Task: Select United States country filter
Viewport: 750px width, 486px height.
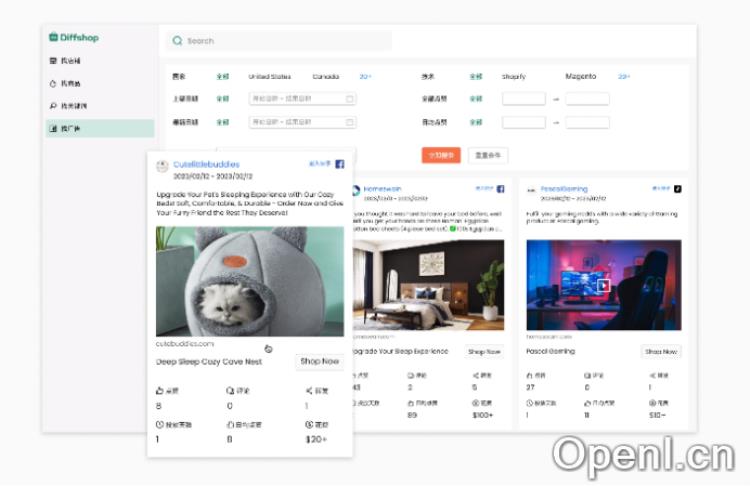Action: pos(269,76)
